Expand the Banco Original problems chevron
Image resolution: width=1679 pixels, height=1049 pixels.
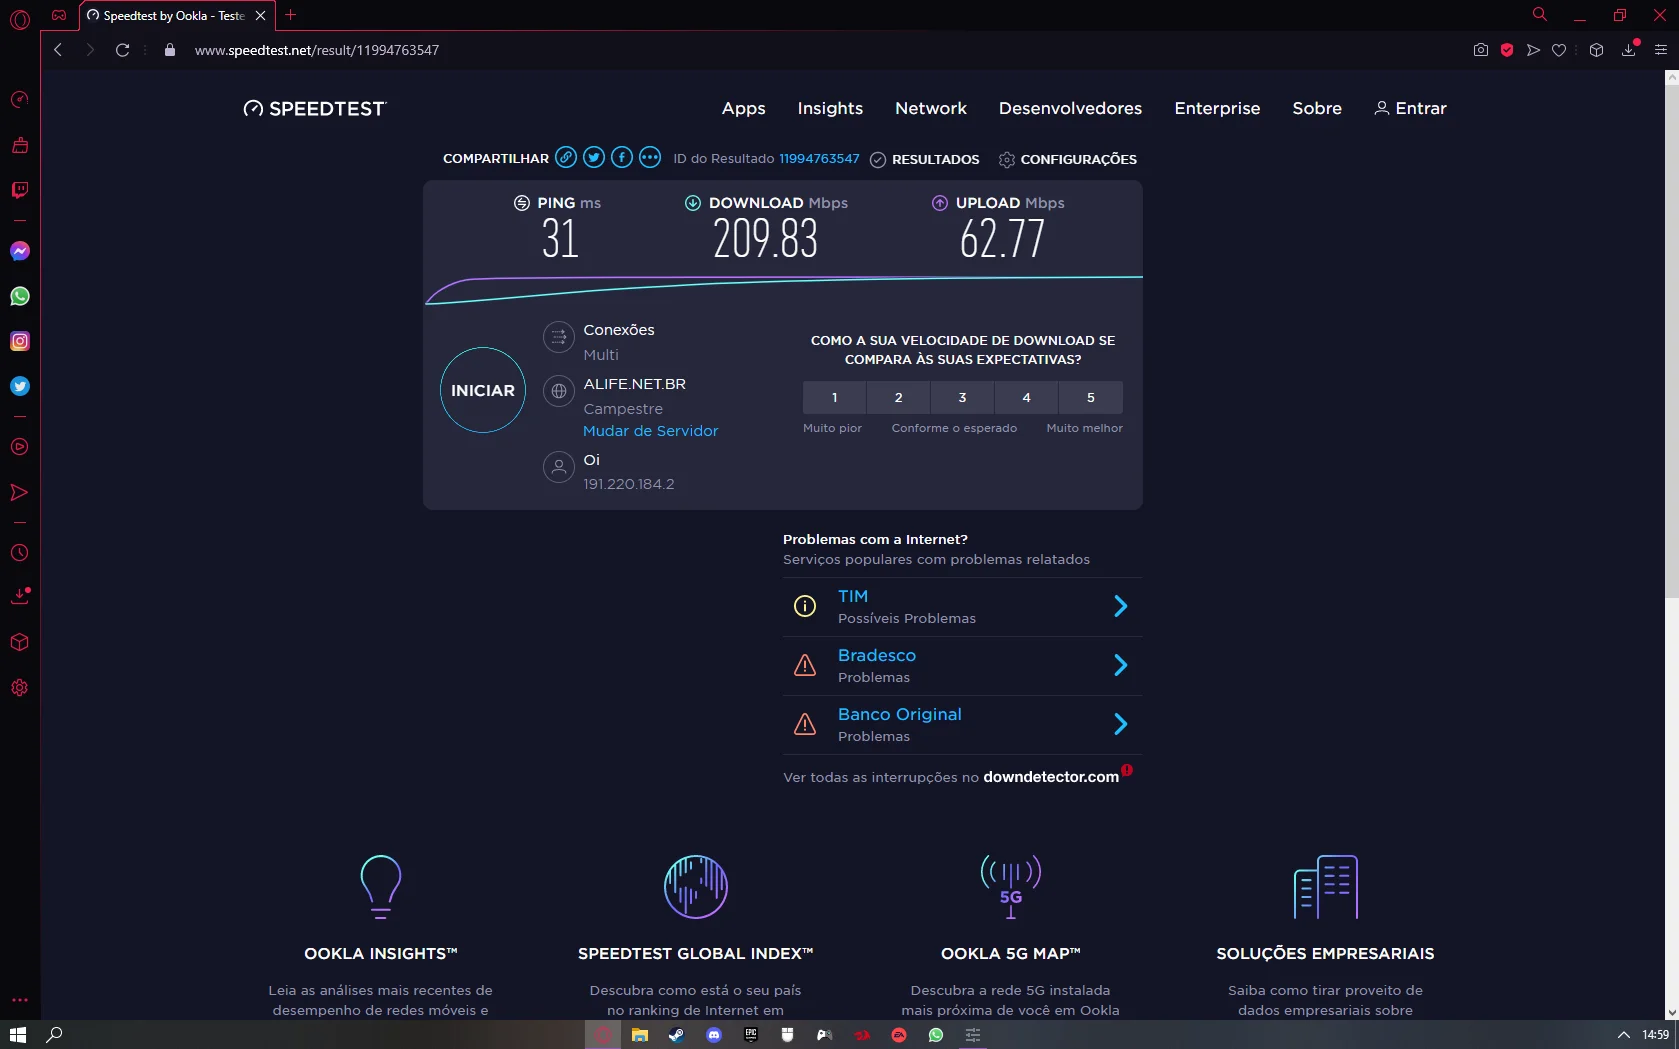[1121, 724]
